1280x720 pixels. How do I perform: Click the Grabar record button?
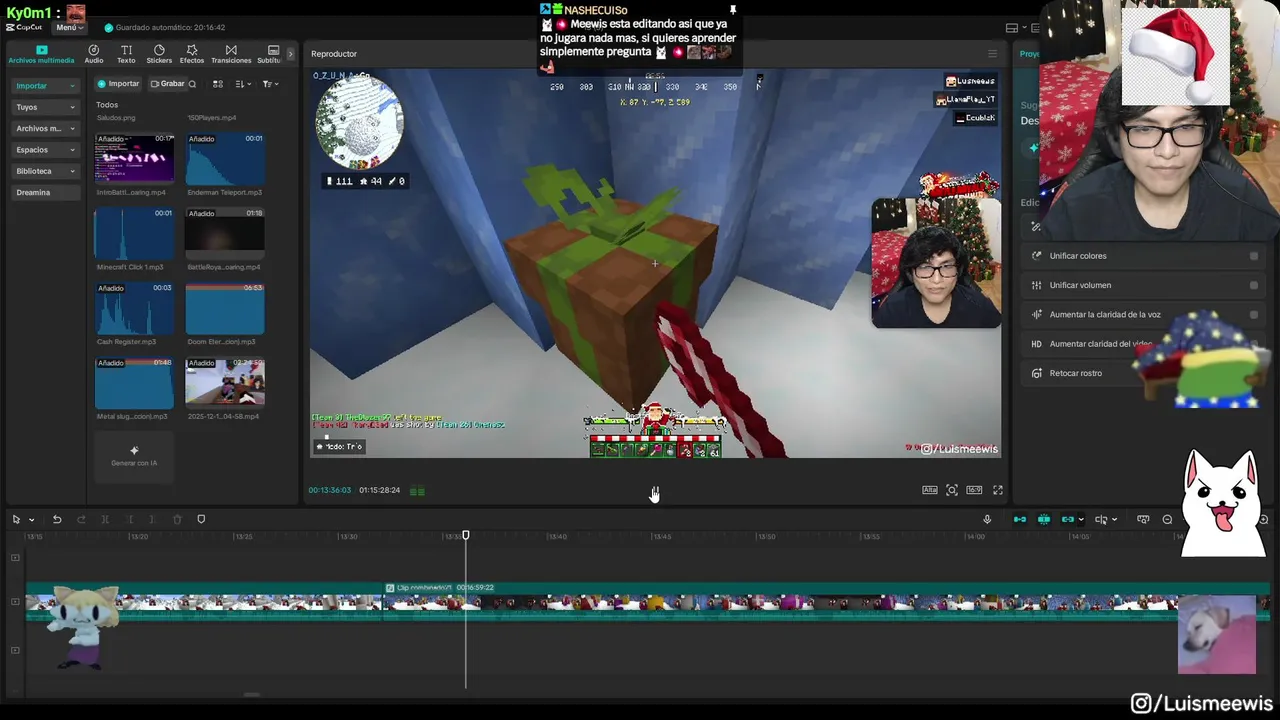point(167,84)
